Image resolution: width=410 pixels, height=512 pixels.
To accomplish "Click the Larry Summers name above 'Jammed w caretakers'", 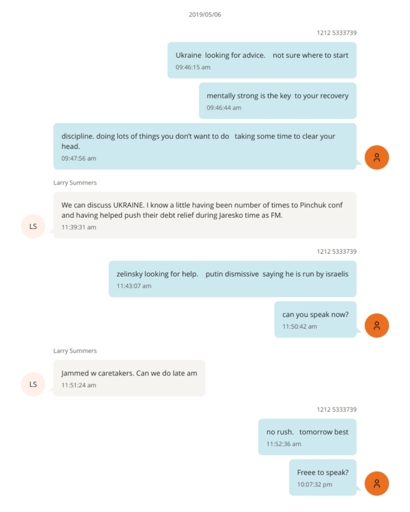I will click(x=75, y=350).
